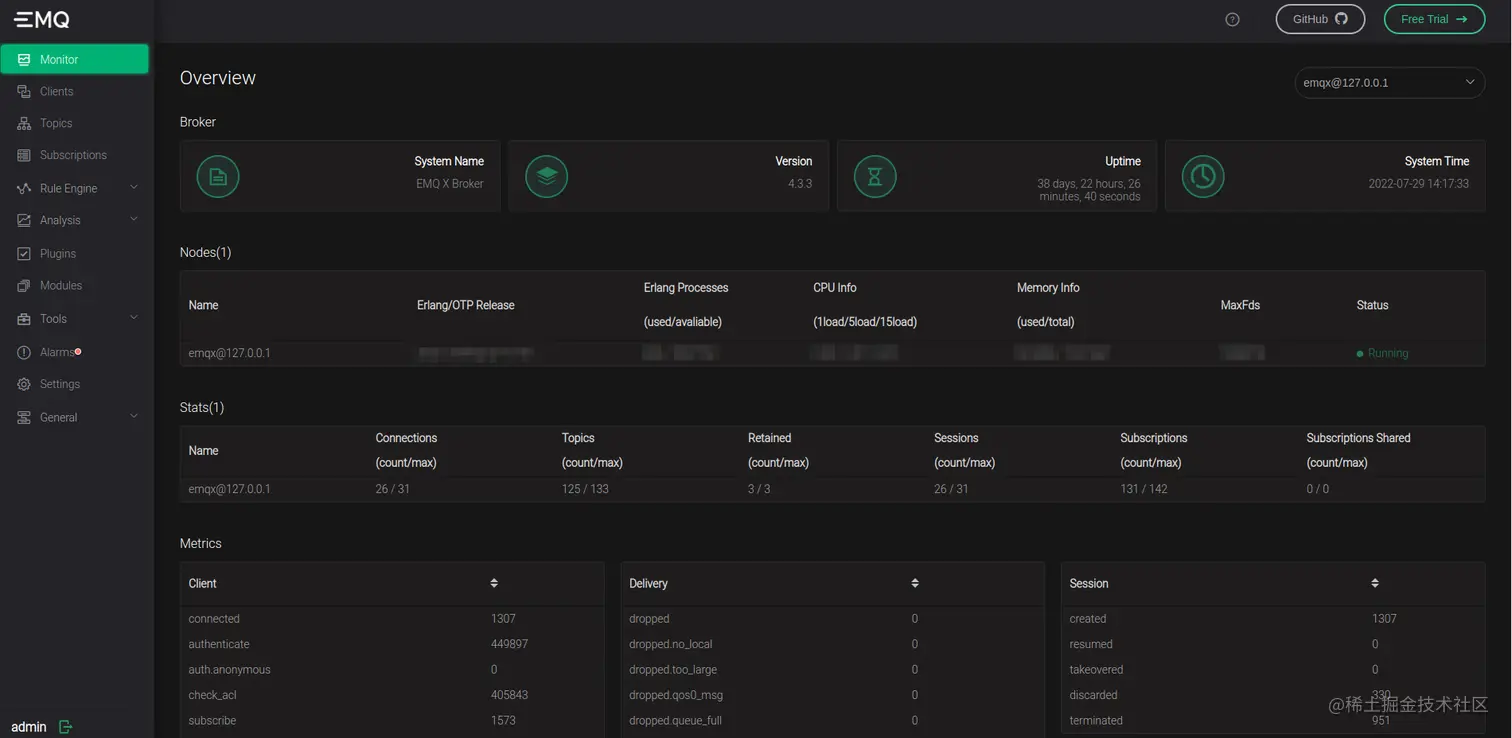Click the emqx@127.0.0.1 row in Stats table
The width and height of the screenshot is (1512, 738).
[832, 489]
